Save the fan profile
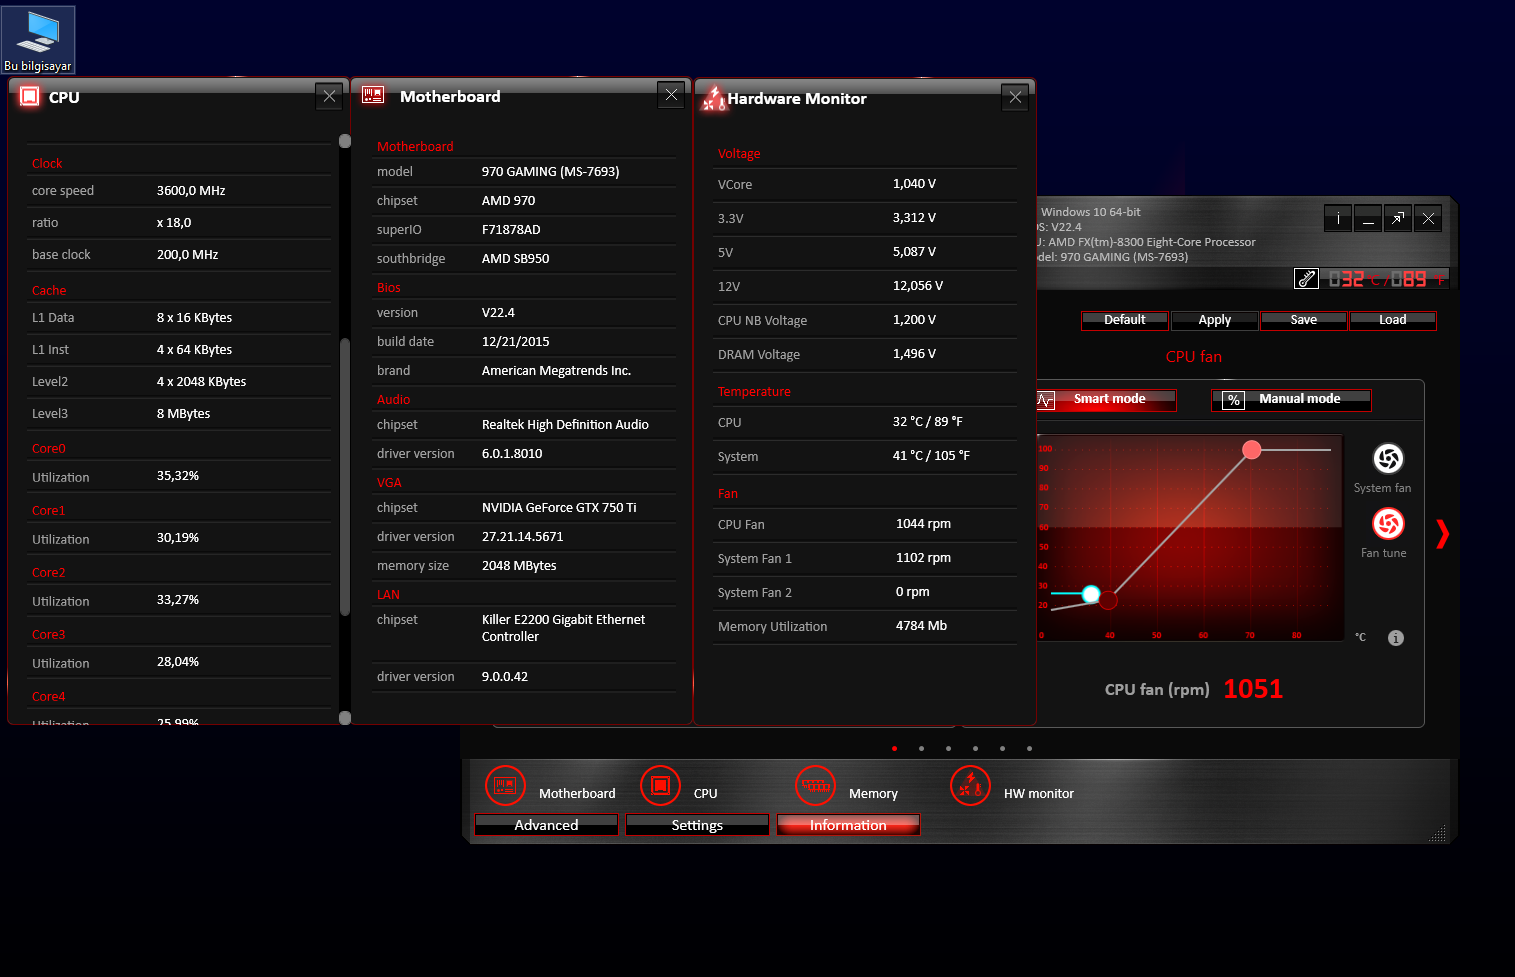The image size is (1515, 977). 1304,320
